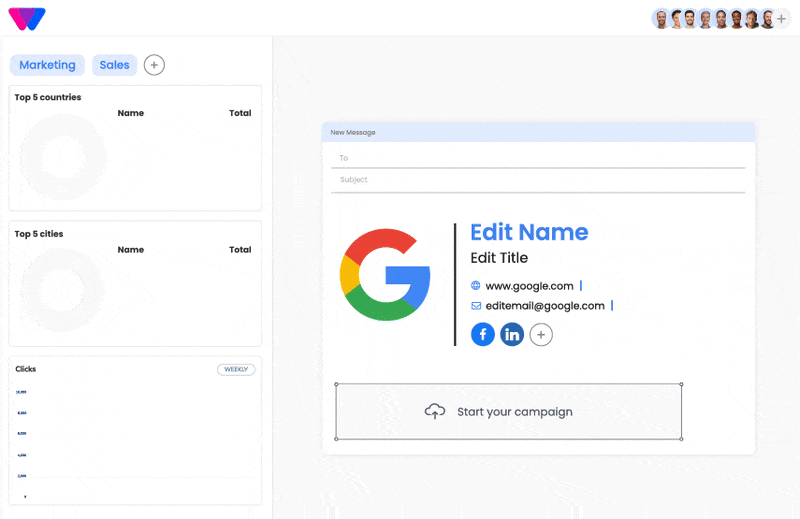Click the LinkedIn social icon
Image resolution: width=800 pixels, height=519 pixels.
click(512, 335)
